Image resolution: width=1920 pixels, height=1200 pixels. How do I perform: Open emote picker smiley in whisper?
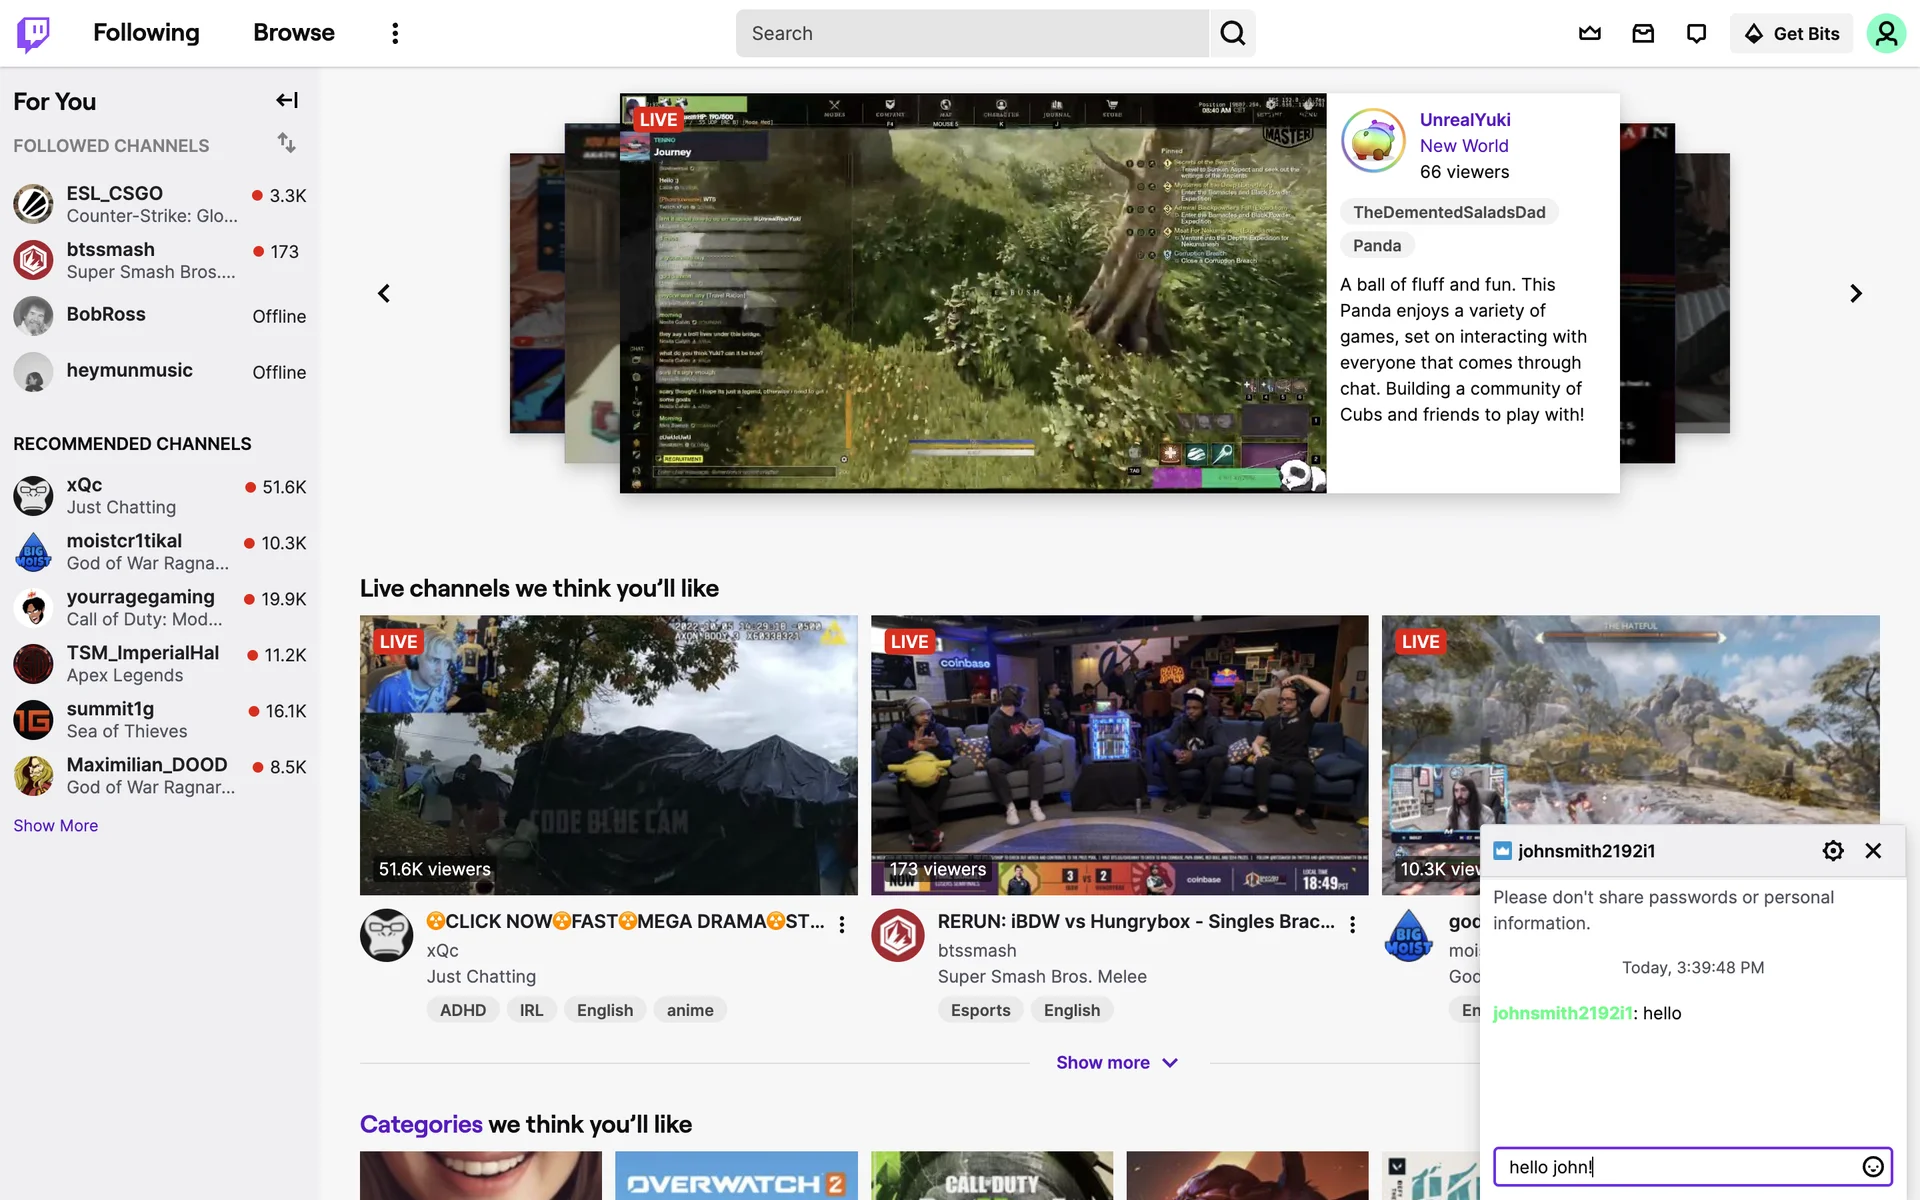pyautogui.click(x=1872, y=1166)
